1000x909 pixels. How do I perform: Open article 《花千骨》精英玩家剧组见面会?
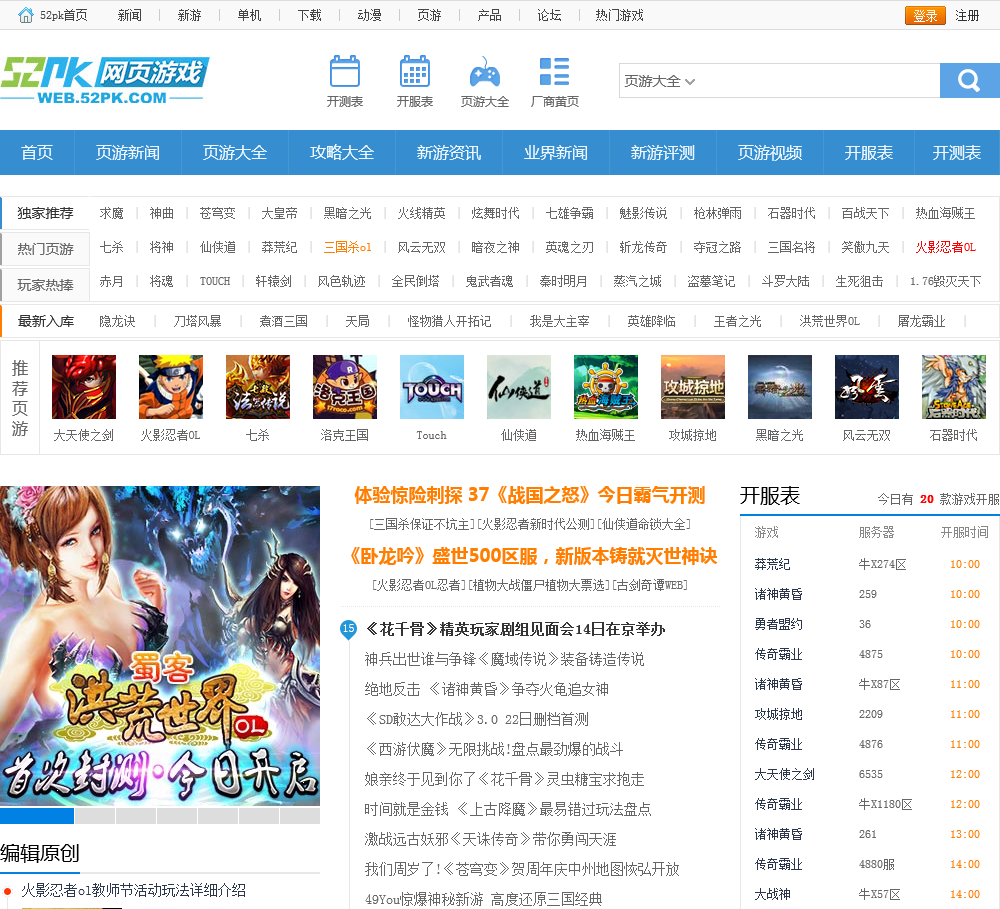[515, 630]
